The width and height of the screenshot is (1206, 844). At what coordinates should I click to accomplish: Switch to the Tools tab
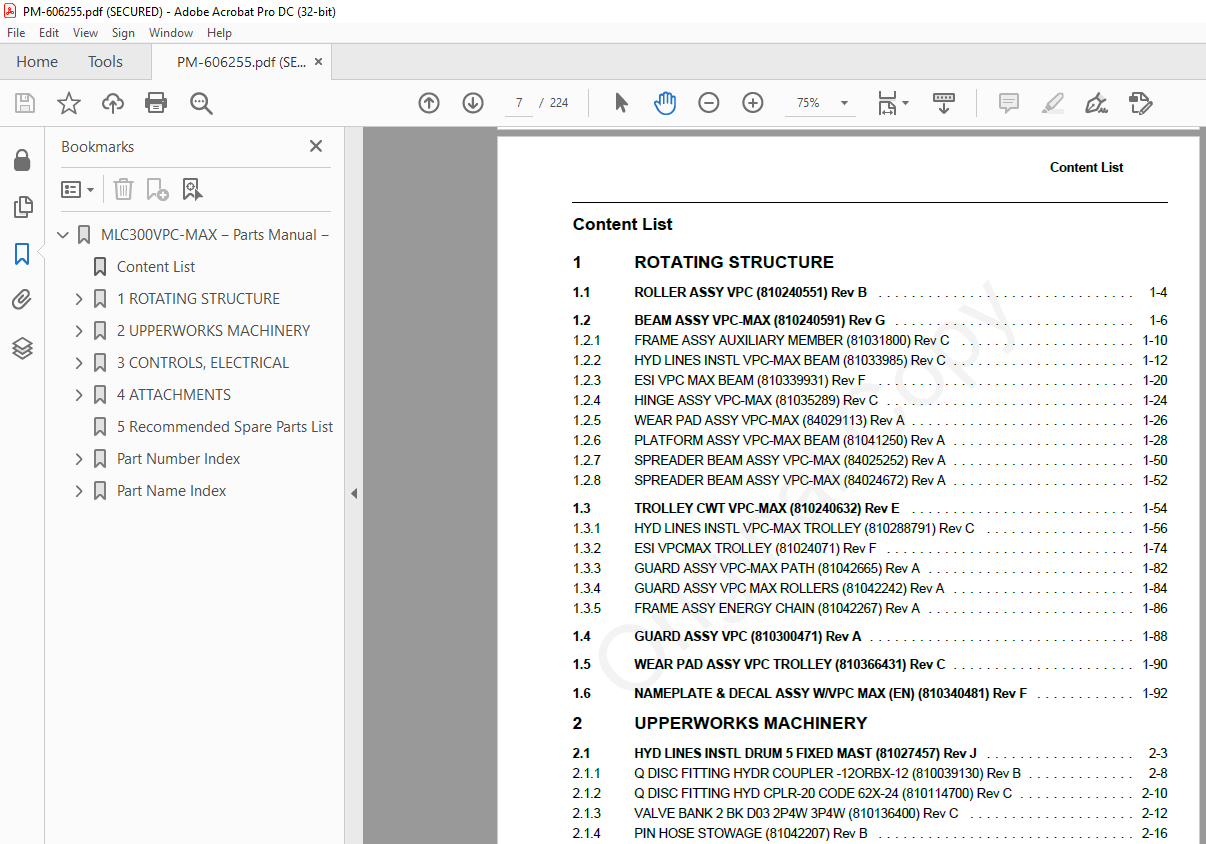click(x=105, y=62)
